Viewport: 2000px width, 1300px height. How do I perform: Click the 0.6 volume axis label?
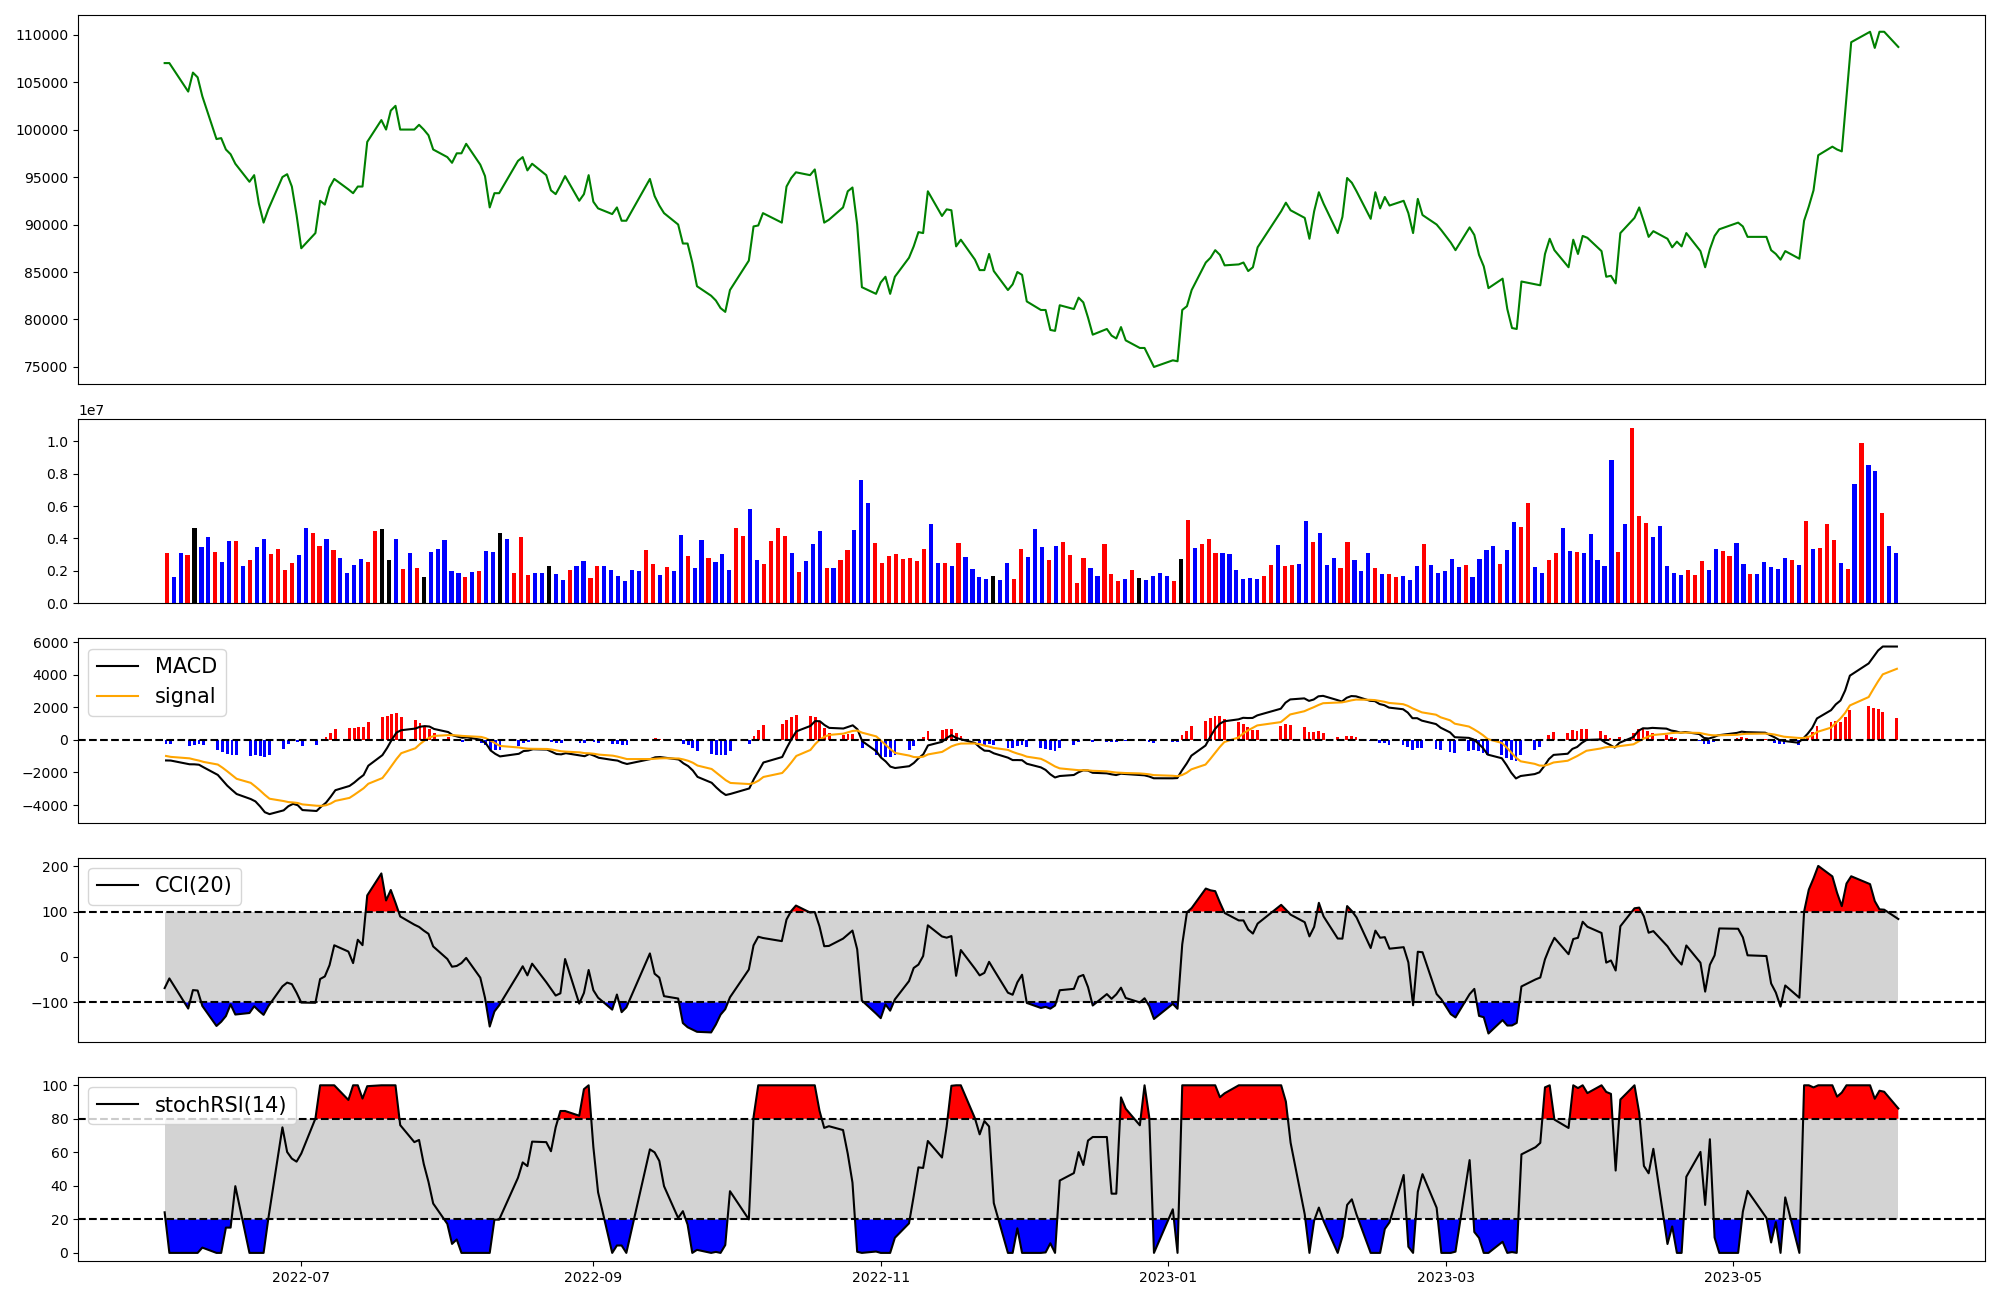[58, 507]
